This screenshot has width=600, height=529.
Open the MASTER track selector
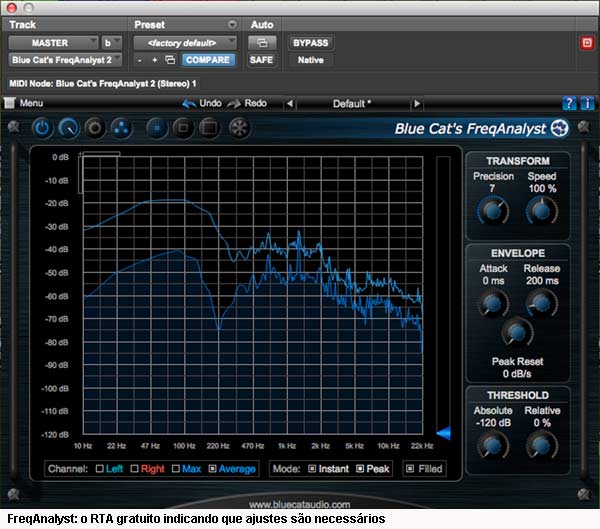click(x=53, y=43)
